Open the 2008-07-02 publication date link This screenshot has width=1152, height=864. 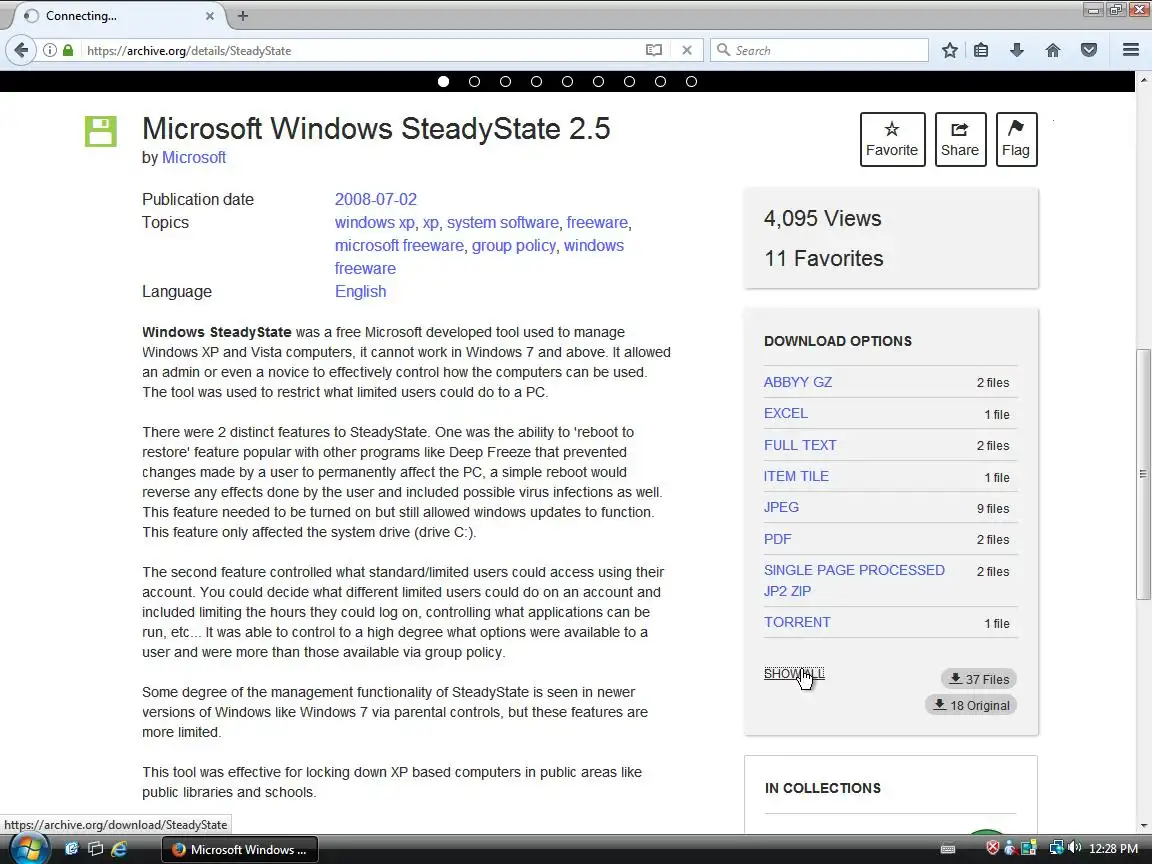pos(375,199)
